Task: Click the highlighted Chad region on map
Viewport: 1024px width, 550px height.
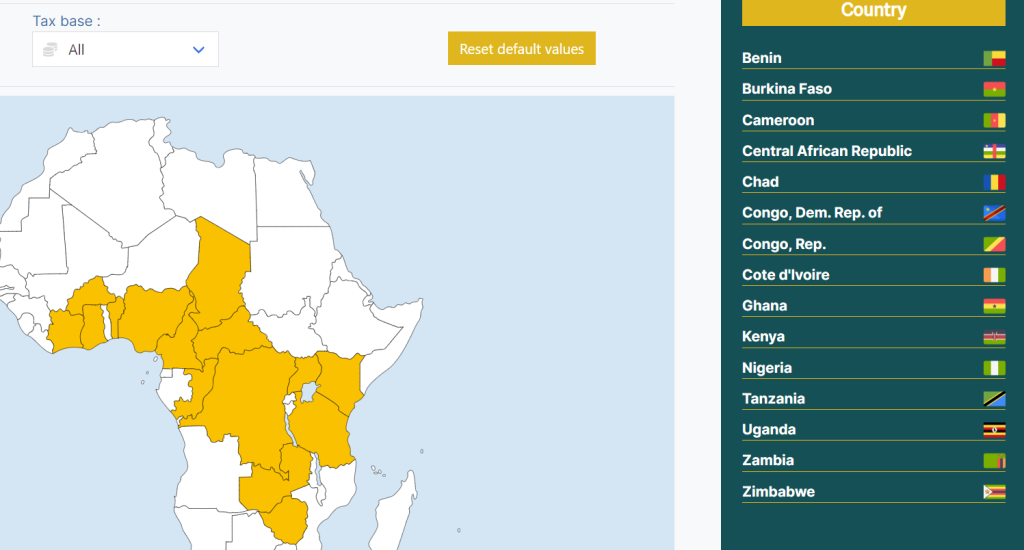Action: point(222,265)
